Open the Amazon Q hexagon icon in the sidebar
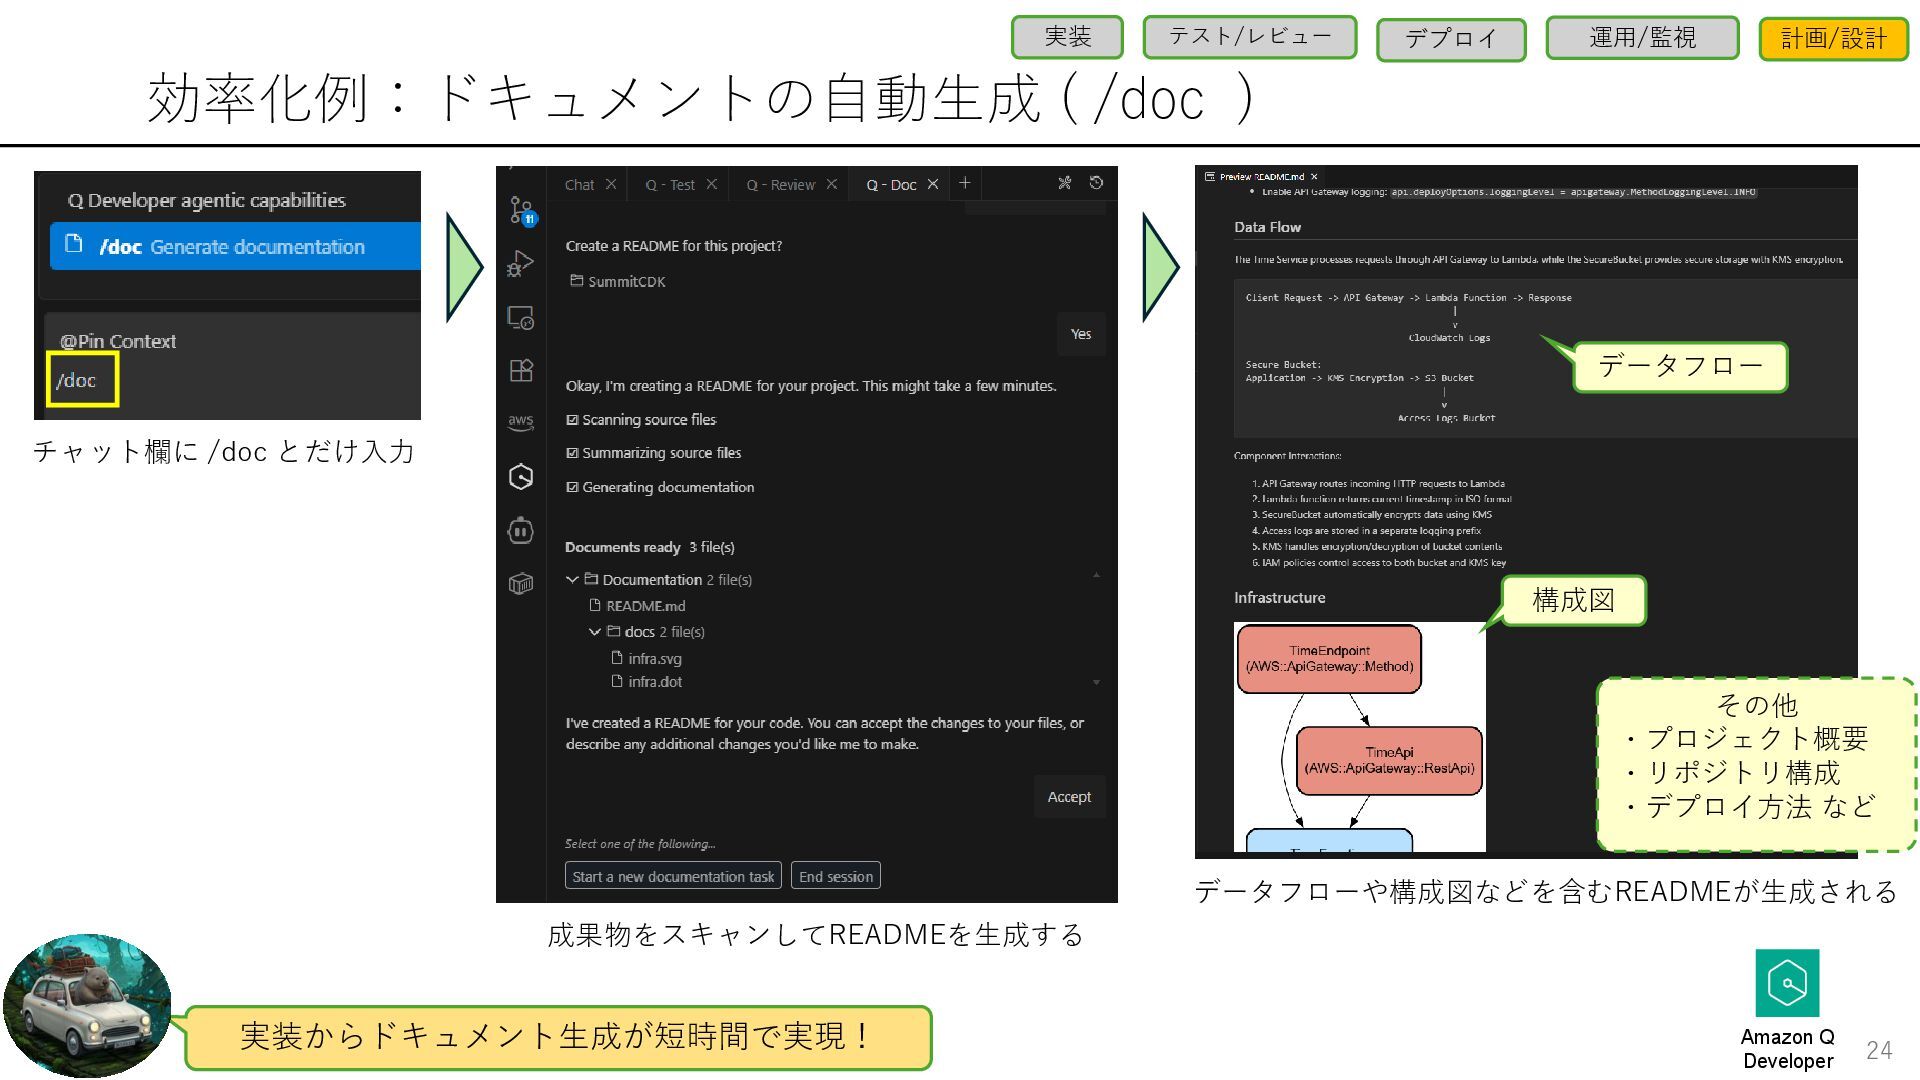1920x1080 pixels. (x=521, y=476)
